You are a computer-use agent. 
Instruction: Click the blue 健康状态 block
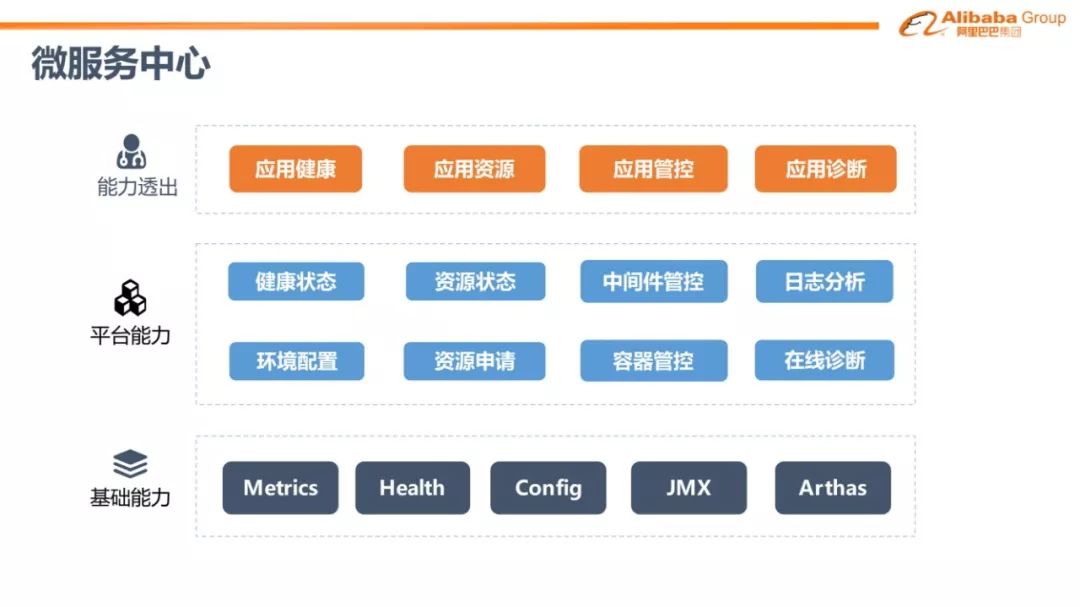(x=295, y=282)
